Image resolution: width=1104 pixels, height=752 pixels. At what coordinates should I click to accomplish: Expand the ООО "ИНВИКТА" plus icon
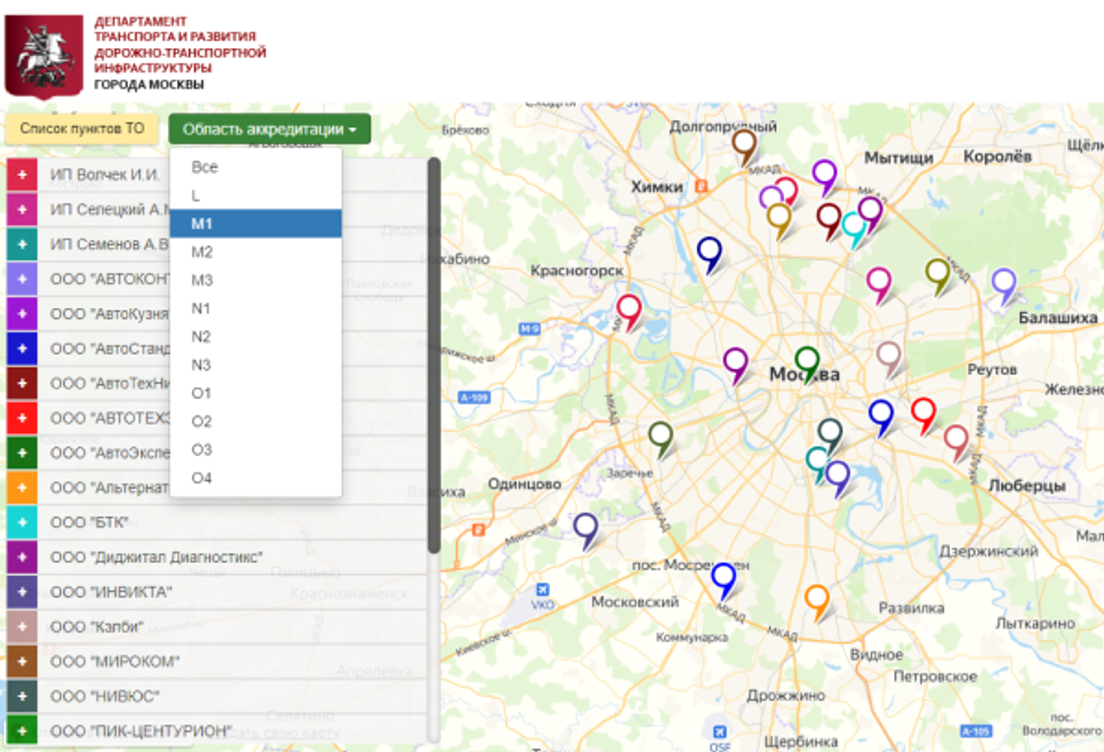click(x=22, y=592)
